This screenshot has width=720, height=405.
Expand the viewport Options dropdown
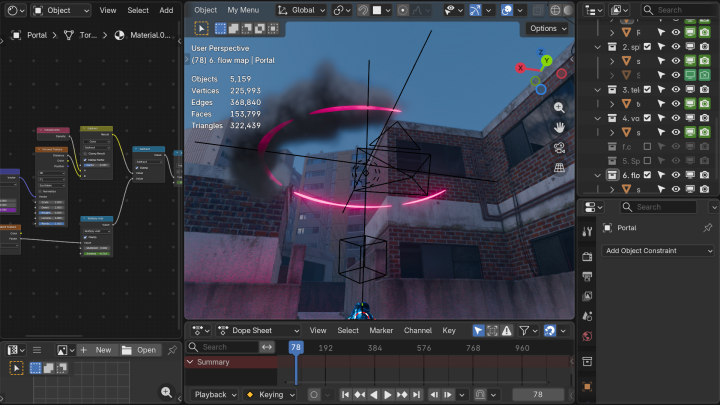pos(548,28)
